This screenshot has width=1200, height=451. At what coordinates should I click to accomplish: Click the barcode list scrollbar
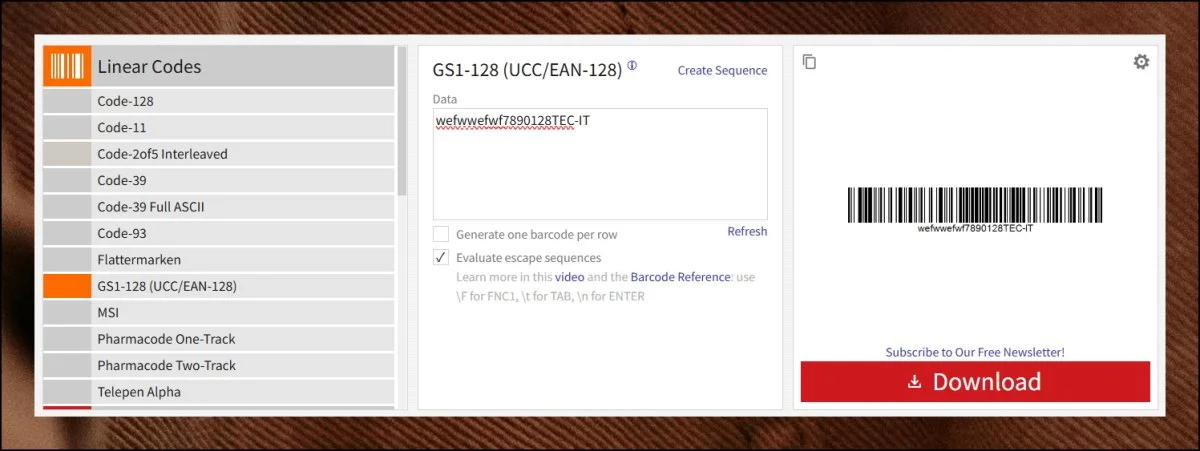(402, 120)
